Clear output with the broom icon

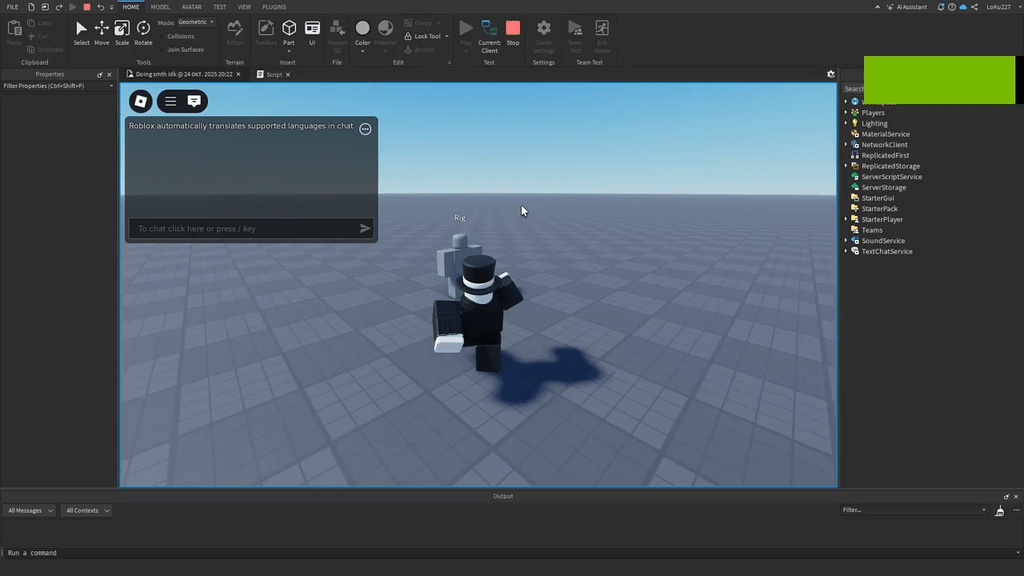point(1000,511)
